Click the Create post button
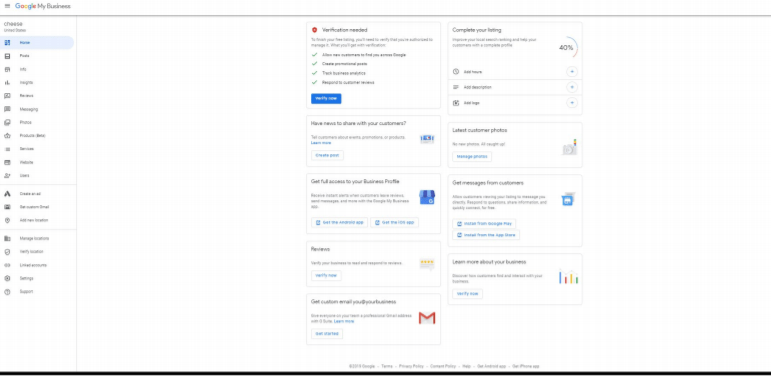The width and height of the screenshot is (771, 376). point(327,155)
